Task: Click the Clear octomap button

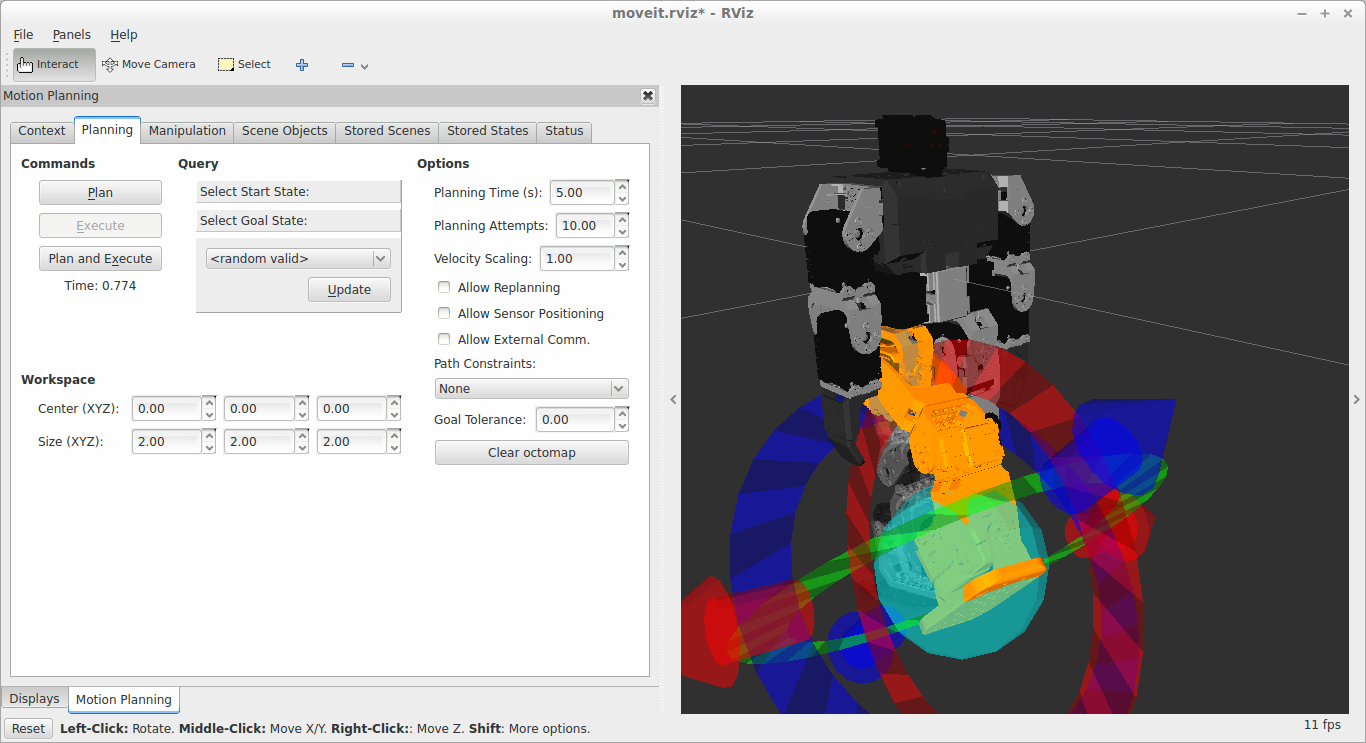Action: pos(531,453)
